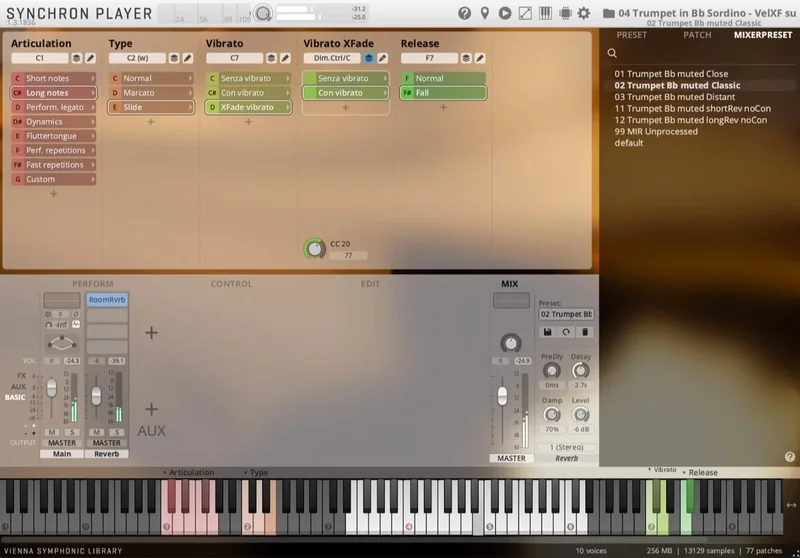800x558 pixels.
Task: Click the pencil edit icon in Articulation column
Action: point(90,58)
